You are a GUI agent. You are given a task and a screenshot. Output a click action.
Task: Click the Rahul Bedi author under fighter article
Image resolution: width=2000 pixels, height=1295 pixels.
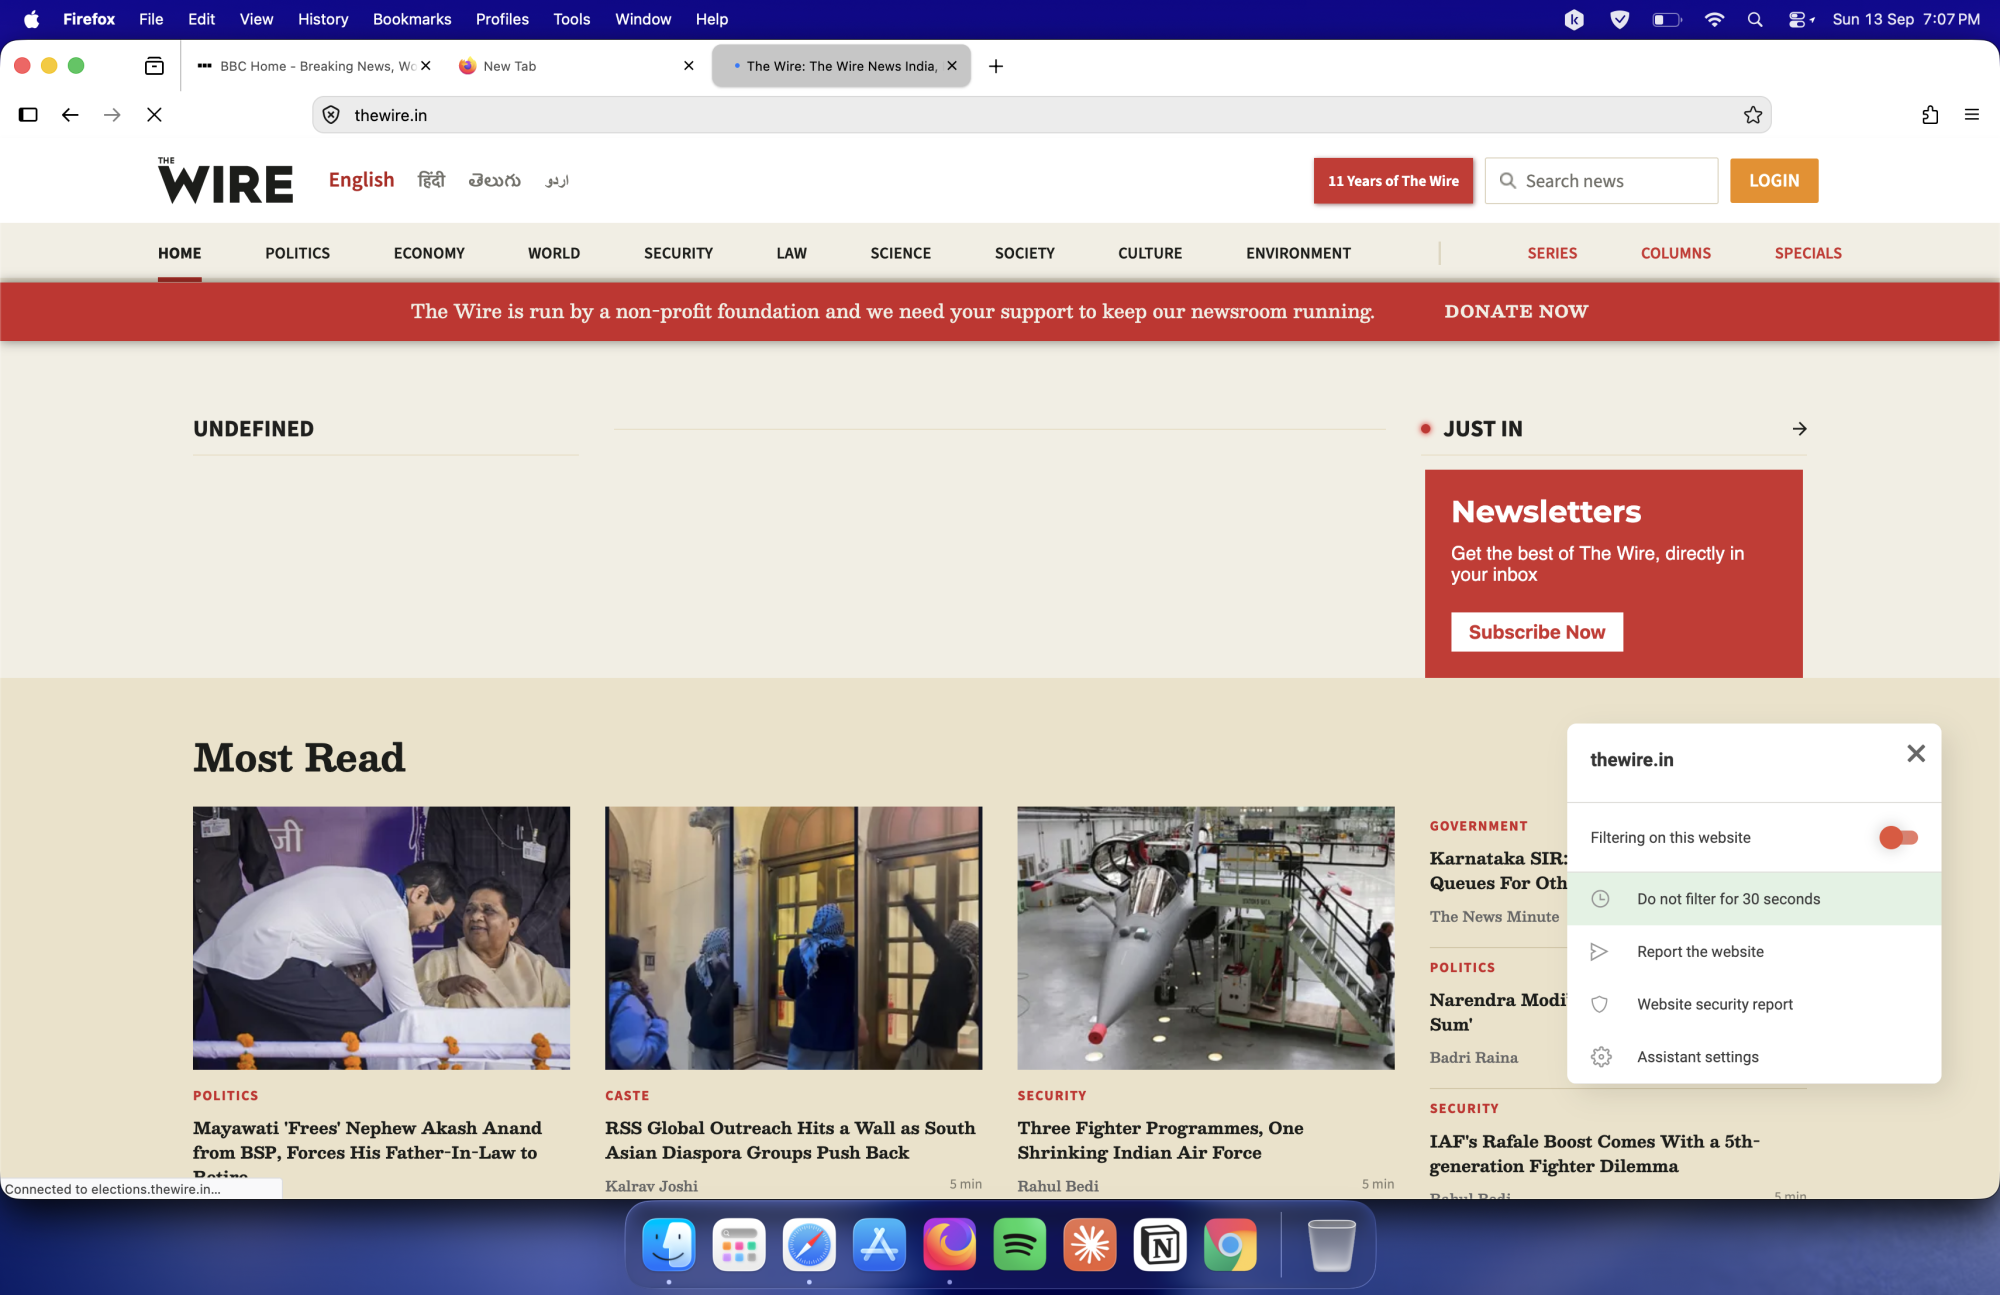click(x=1058, y=1186)
